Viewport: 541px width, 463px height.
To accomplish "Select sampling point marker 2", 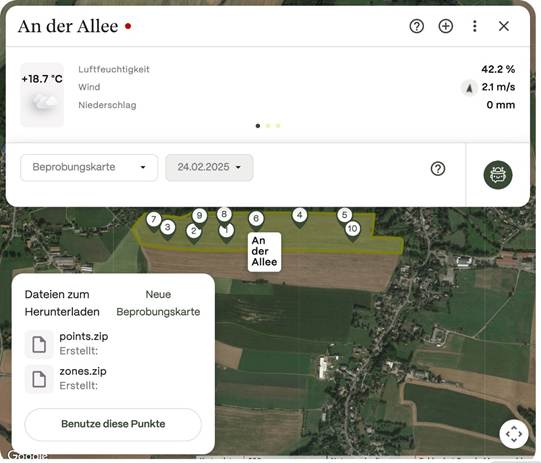I will 194,232.
